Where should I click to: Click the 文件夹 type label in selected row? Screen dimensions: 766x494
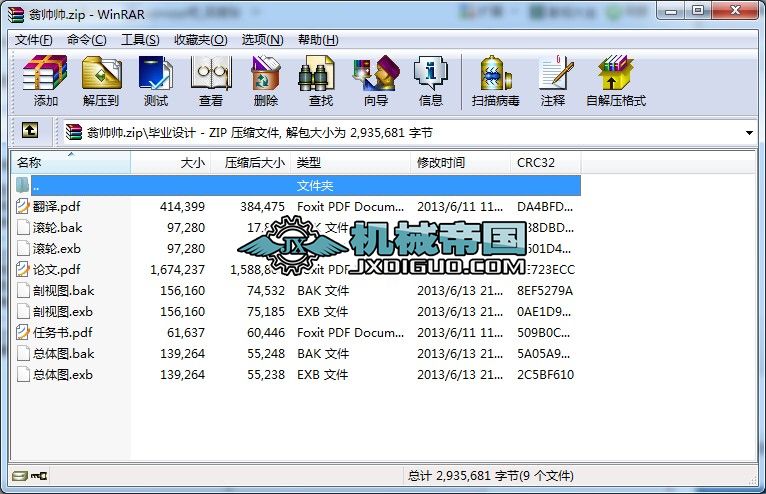coord(315,186)
